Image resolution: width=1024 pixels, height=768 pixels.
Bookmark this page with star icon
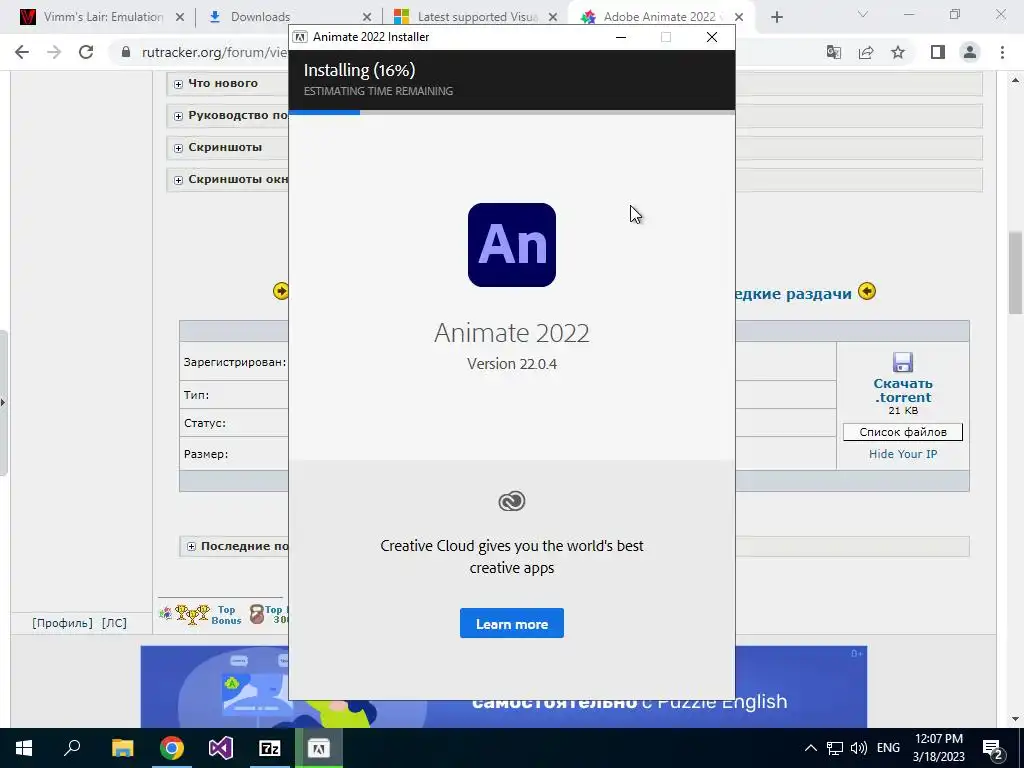click(x=898, y=52)
